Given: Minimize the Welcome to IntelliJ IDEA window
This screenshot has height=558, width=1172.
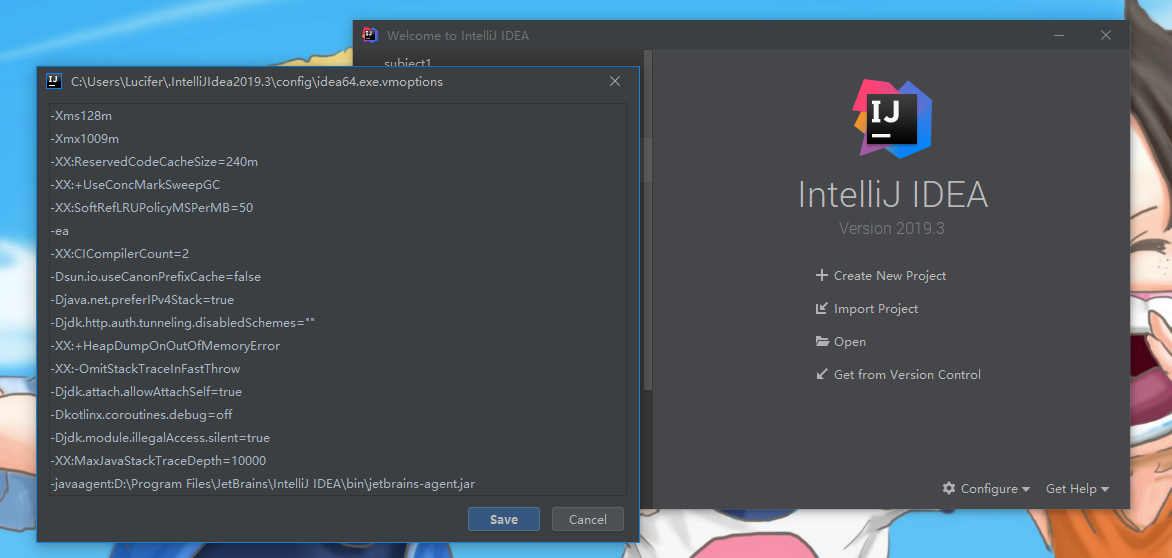Looking at the screenshot, I should tap(1059, 35).
